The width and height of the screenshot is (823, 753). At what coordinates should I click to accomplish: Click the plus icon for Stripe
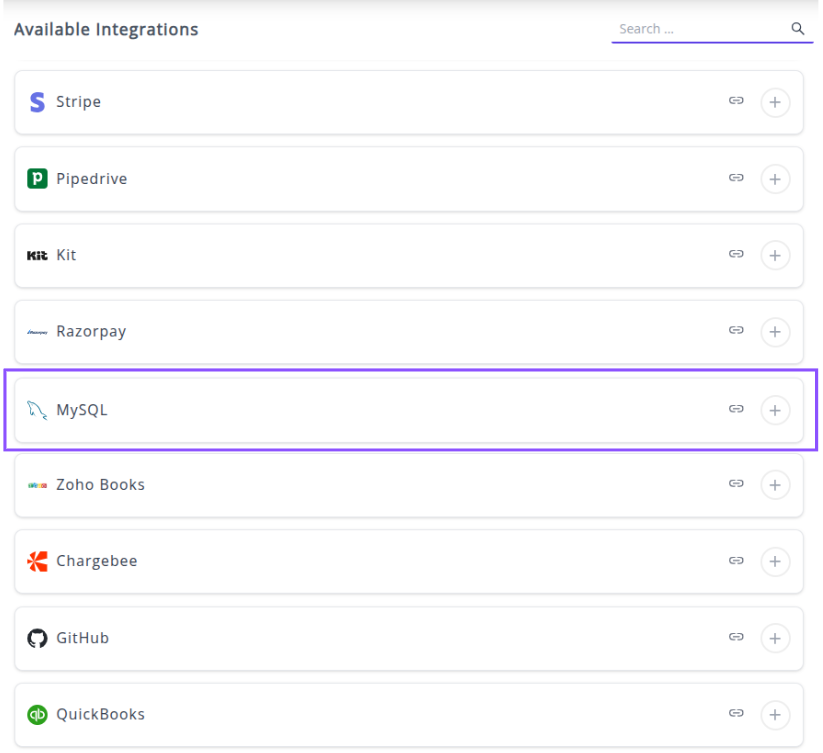775,102
